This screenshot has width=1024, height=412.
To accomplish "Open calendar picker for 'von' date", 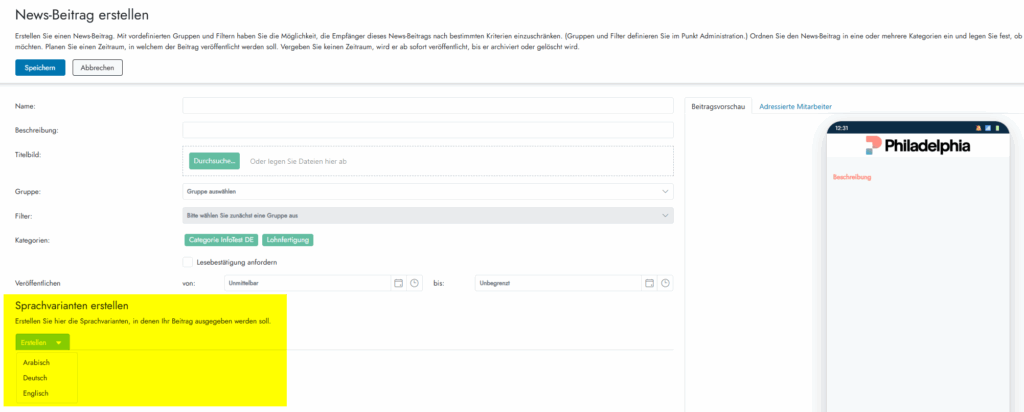I will pyautogui.click(x=398, y=283).
